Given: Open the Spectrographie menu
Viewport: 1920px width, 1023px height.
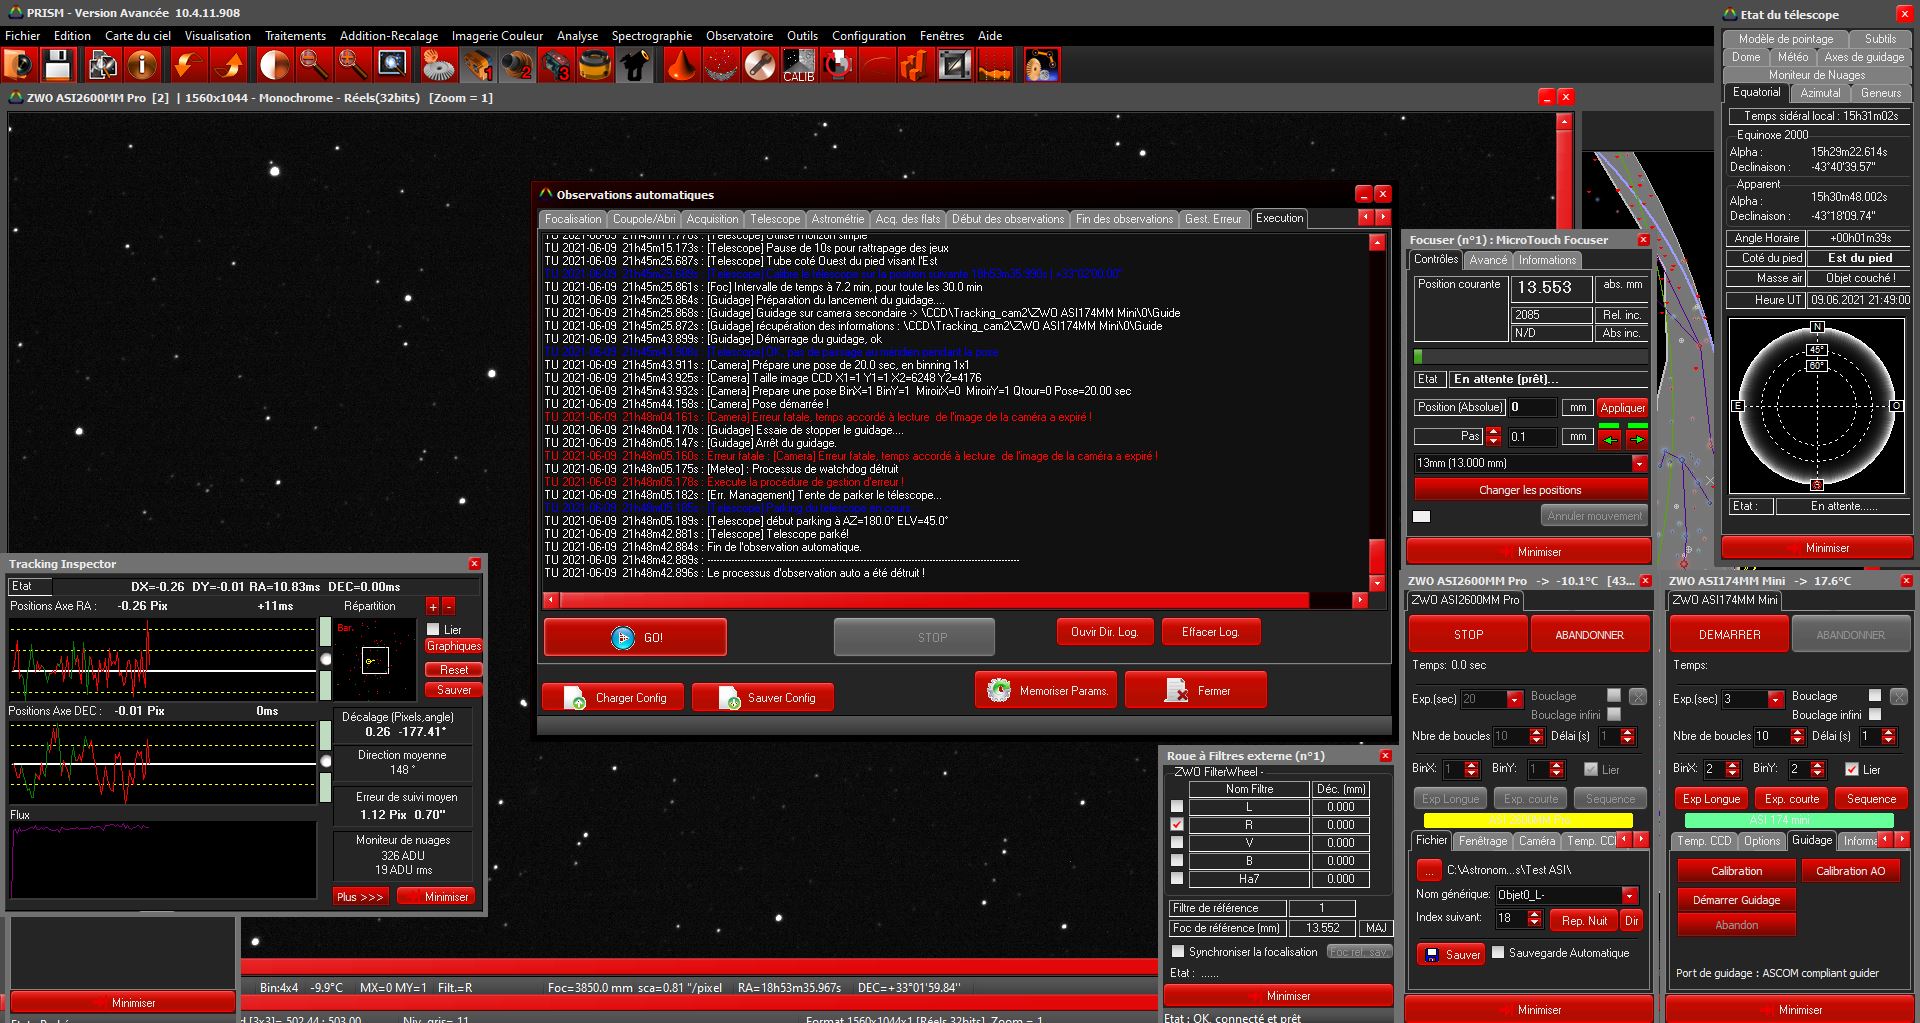Looking at the screenshot, I should tap(651, 36).
